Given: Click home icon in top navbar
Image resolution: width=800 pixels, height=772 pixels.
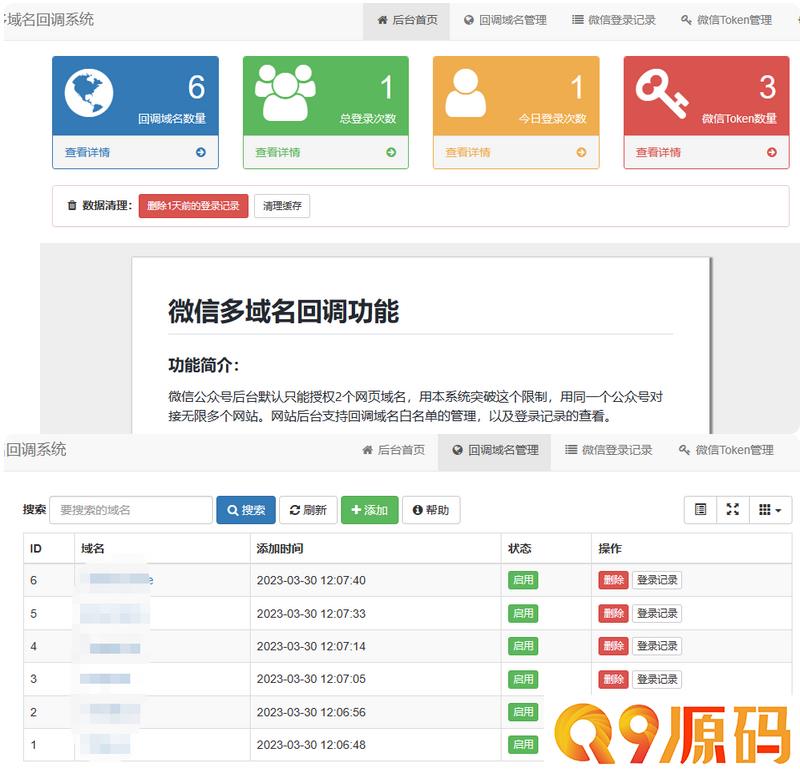Looking at the screenshot, I should click(x=382, y=20).
